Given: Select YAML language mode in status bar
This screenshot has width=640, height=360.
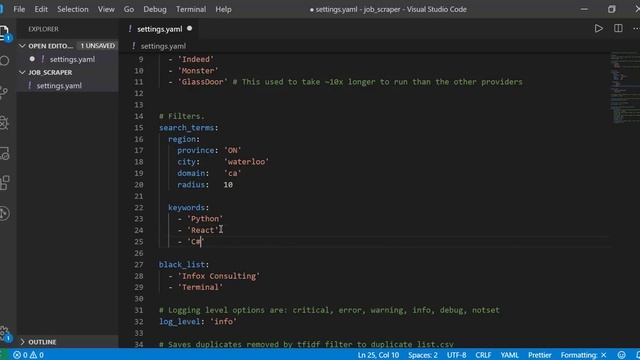Looking at the screenshot, I should 509,355.
